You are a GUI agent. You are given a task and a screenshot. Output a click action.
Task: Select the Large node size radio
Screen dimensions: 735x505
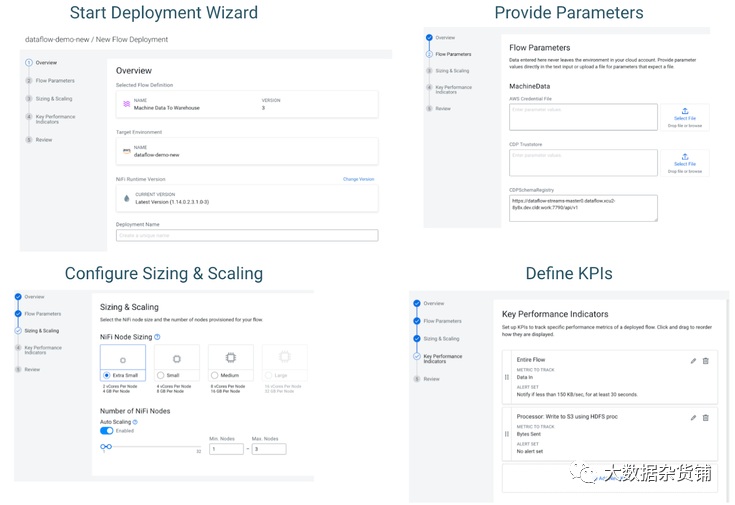point(269,375)
